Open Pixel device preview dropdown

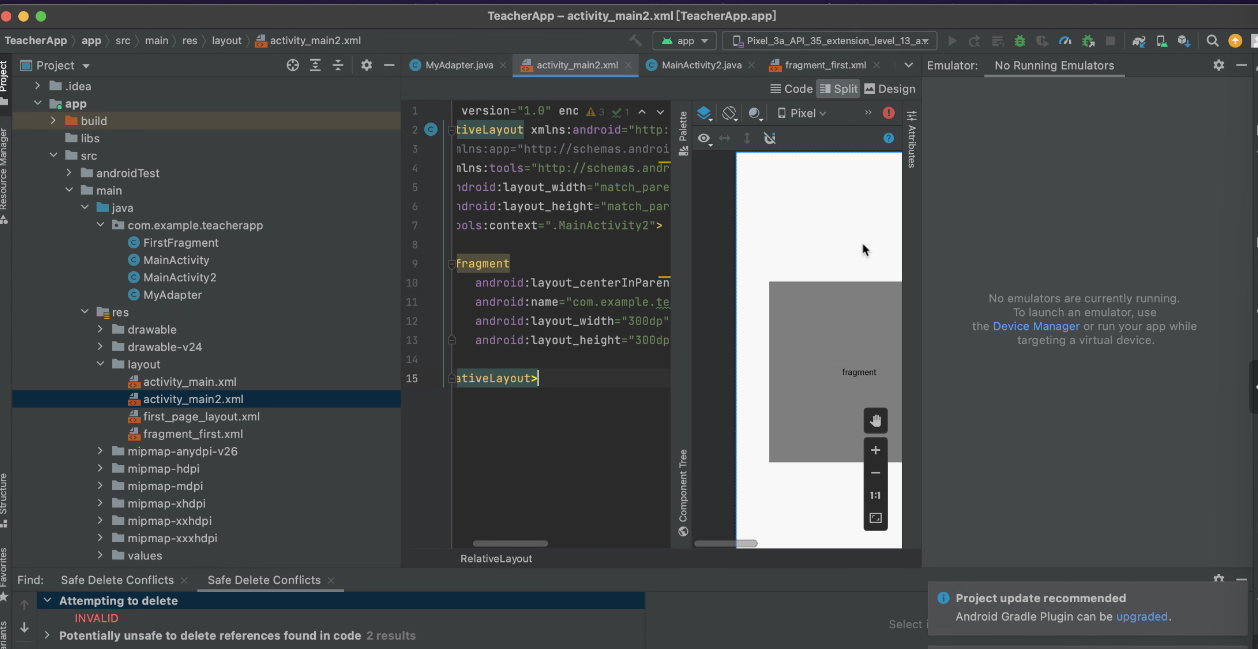(802, 113)
